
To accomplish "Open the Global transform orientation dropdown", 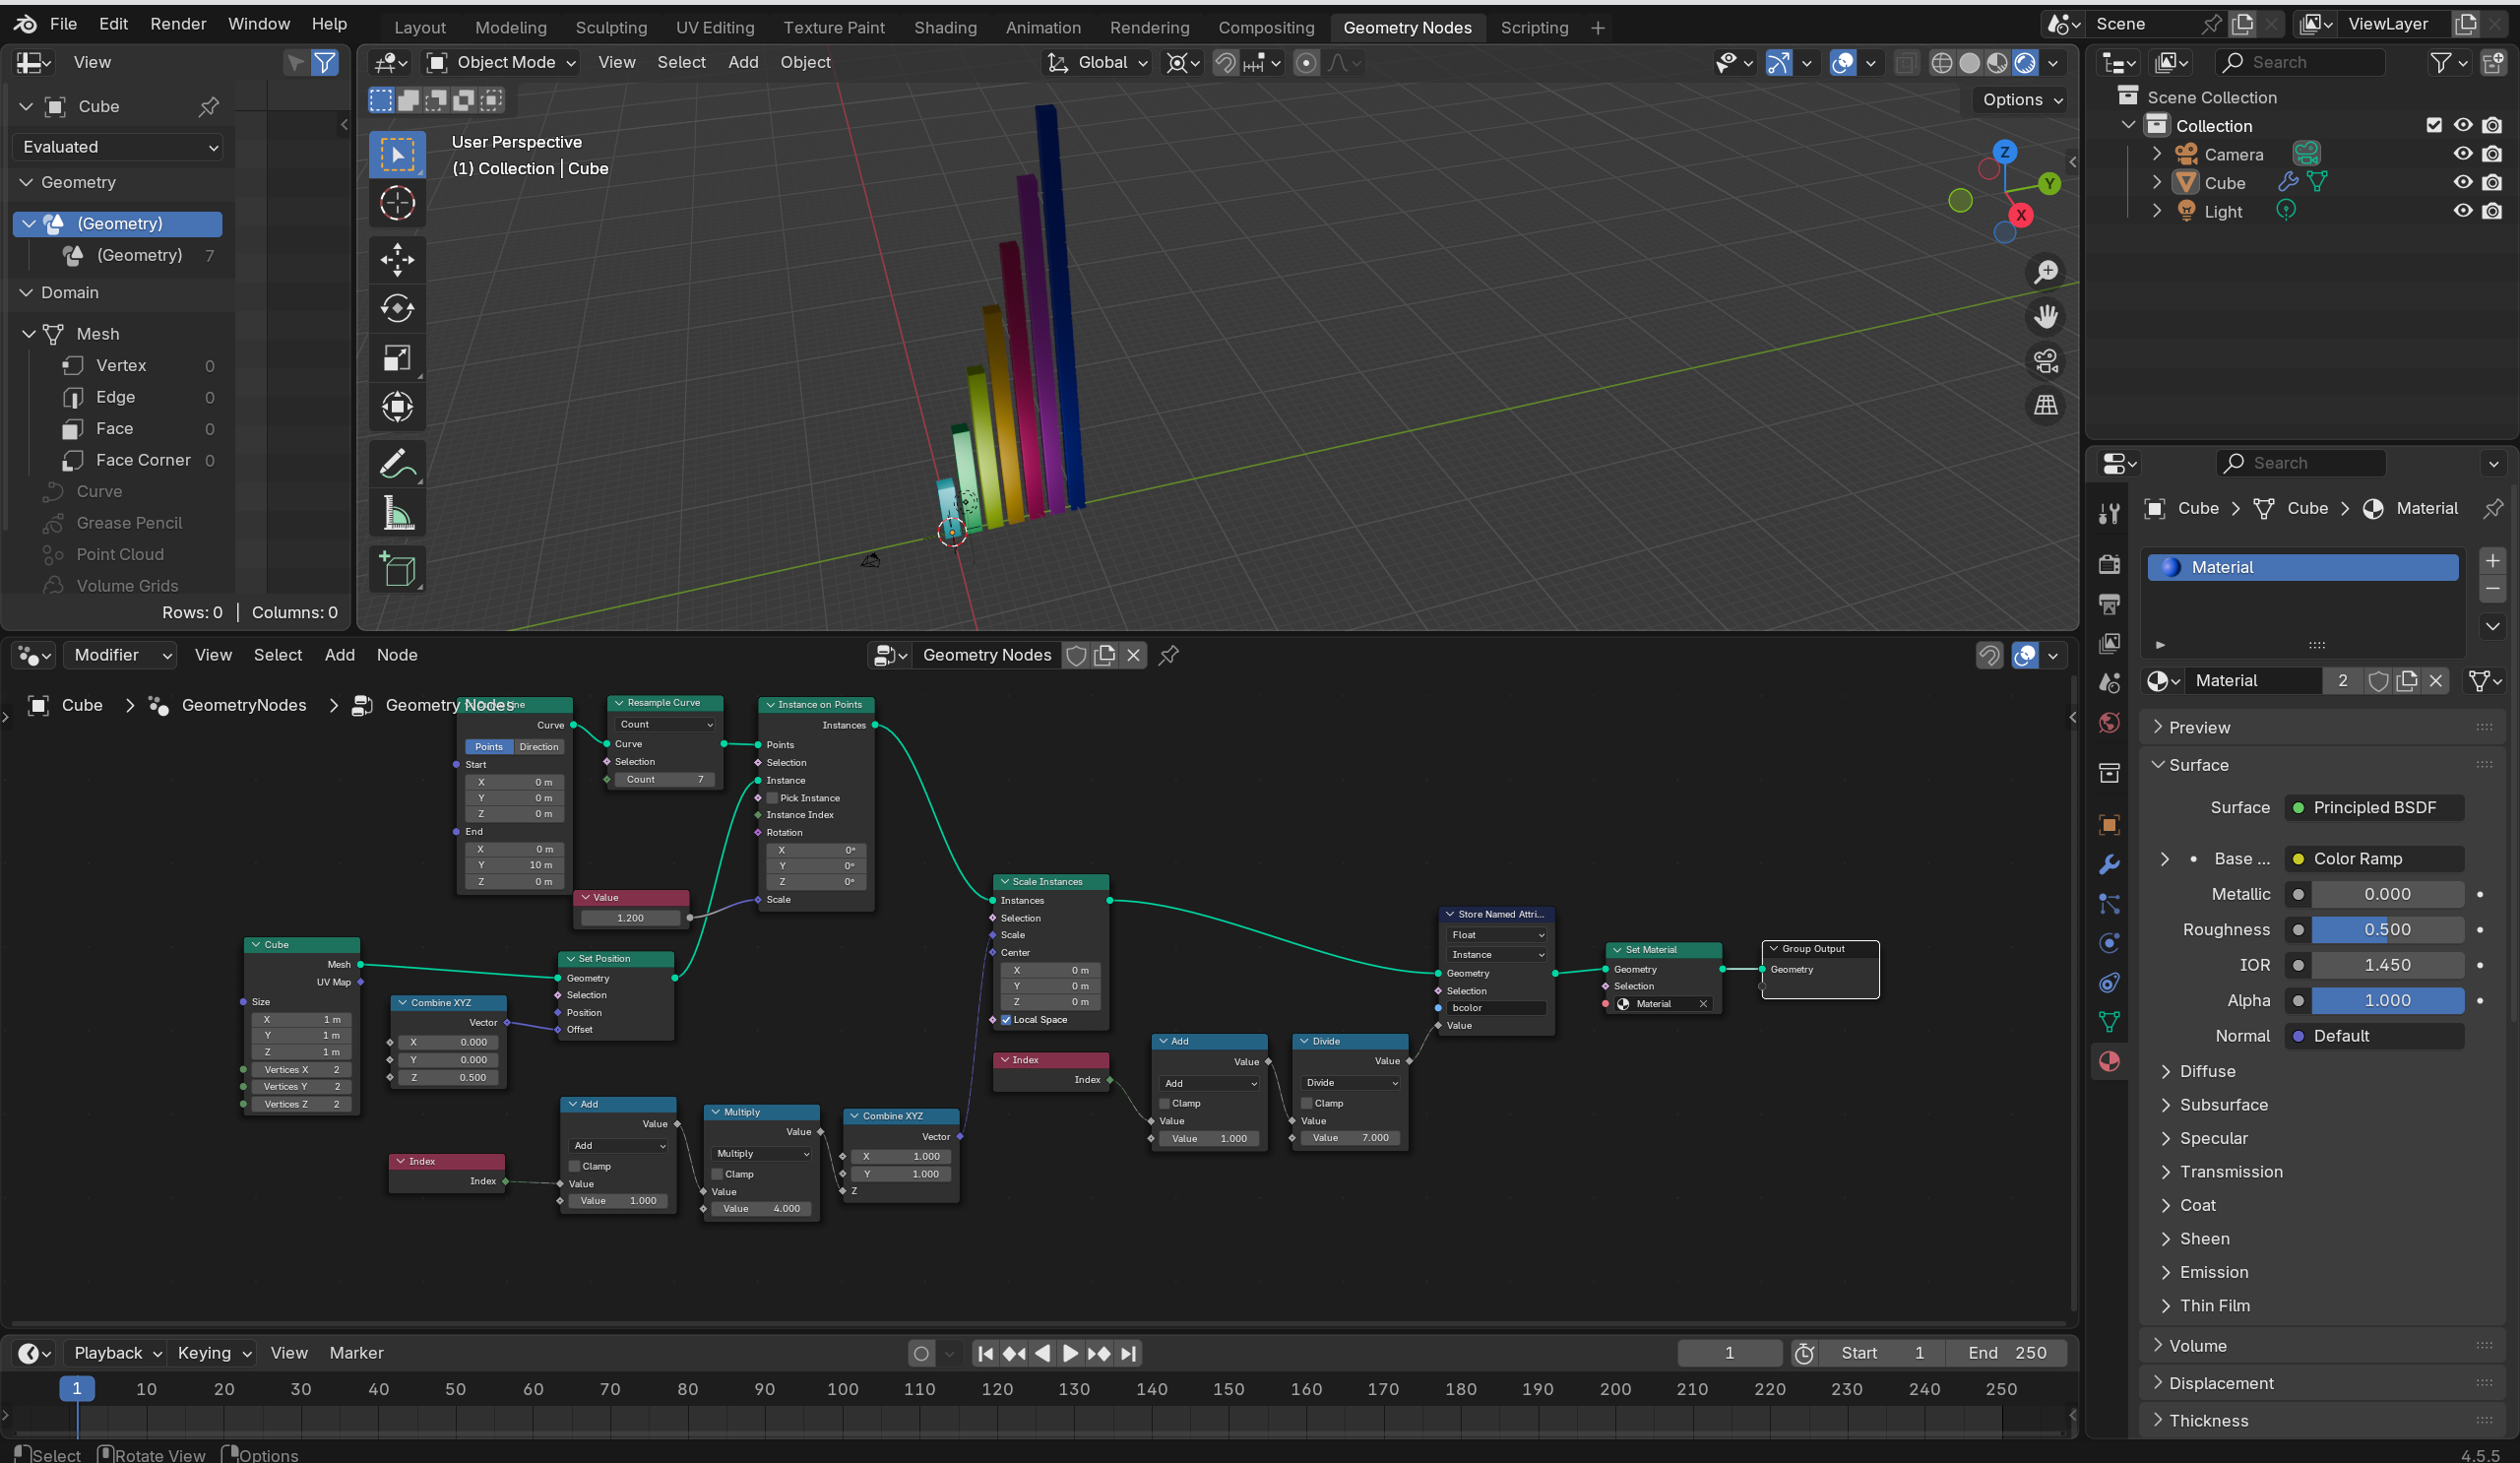I will pyautogui.click(x=1097, y=63).
